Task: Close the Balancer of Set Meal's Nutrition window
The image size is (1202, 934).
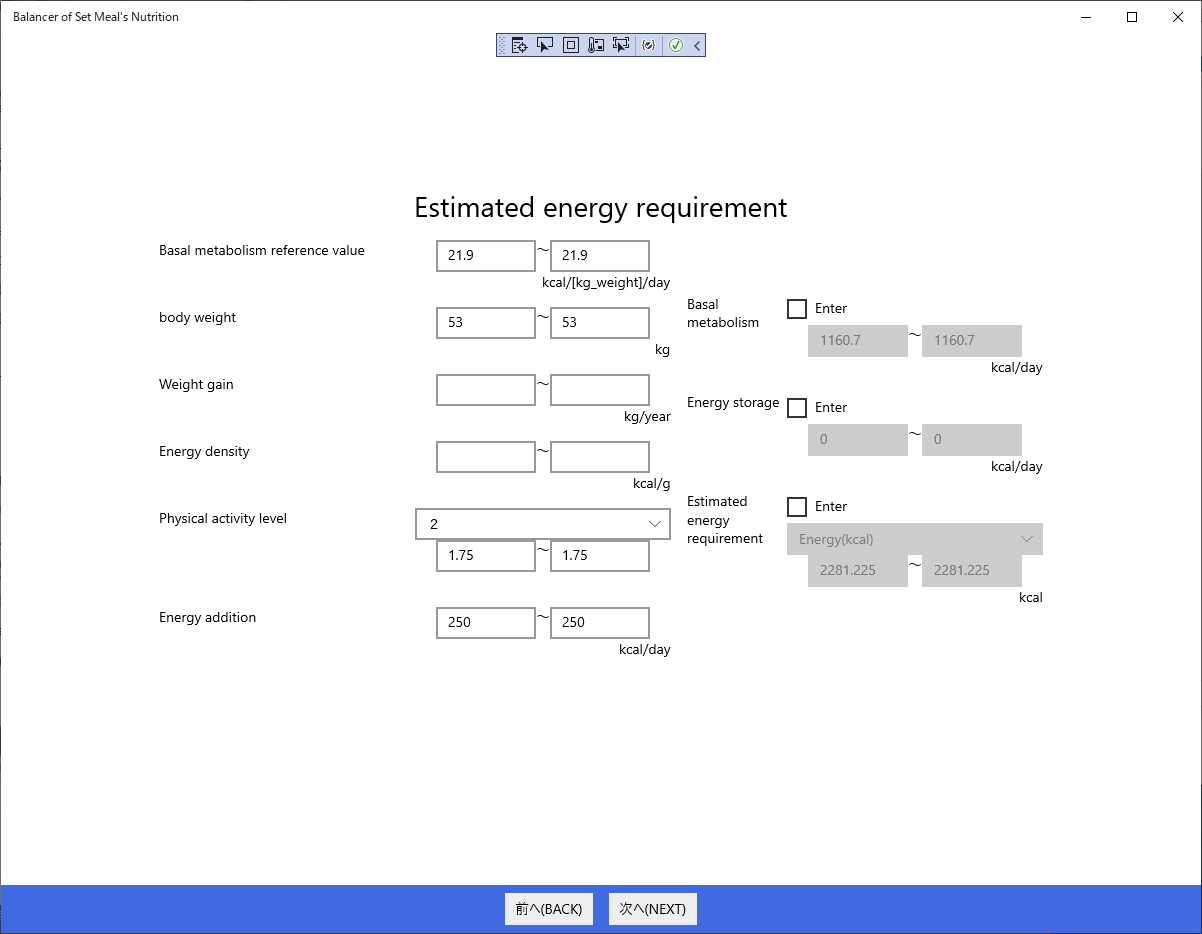Action: 1178,17
